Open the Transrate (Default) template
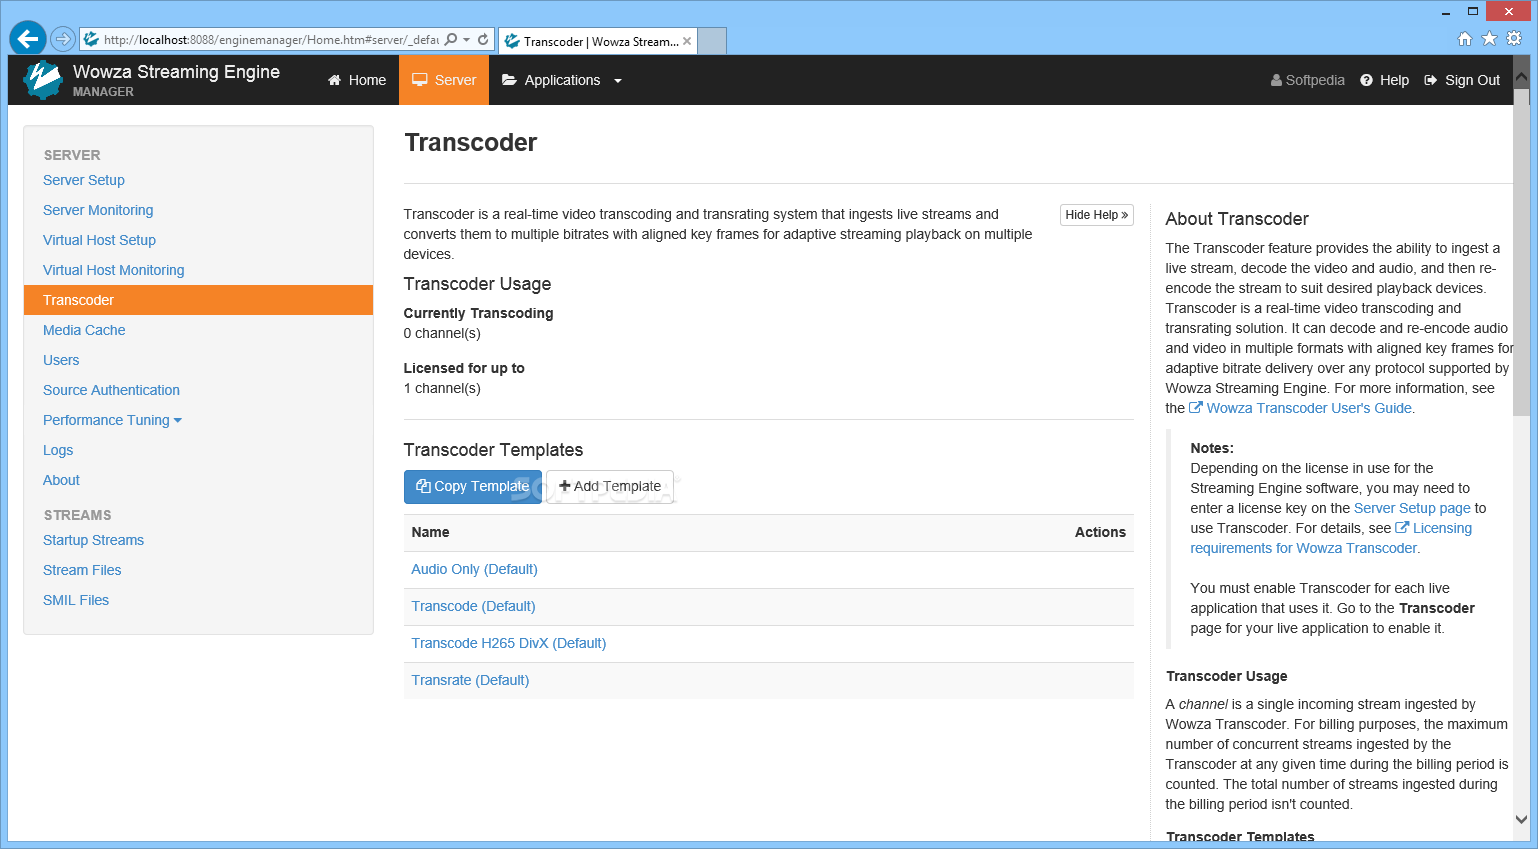The height and width of the screenshot is (849, 1538). (x=470, y=680)
